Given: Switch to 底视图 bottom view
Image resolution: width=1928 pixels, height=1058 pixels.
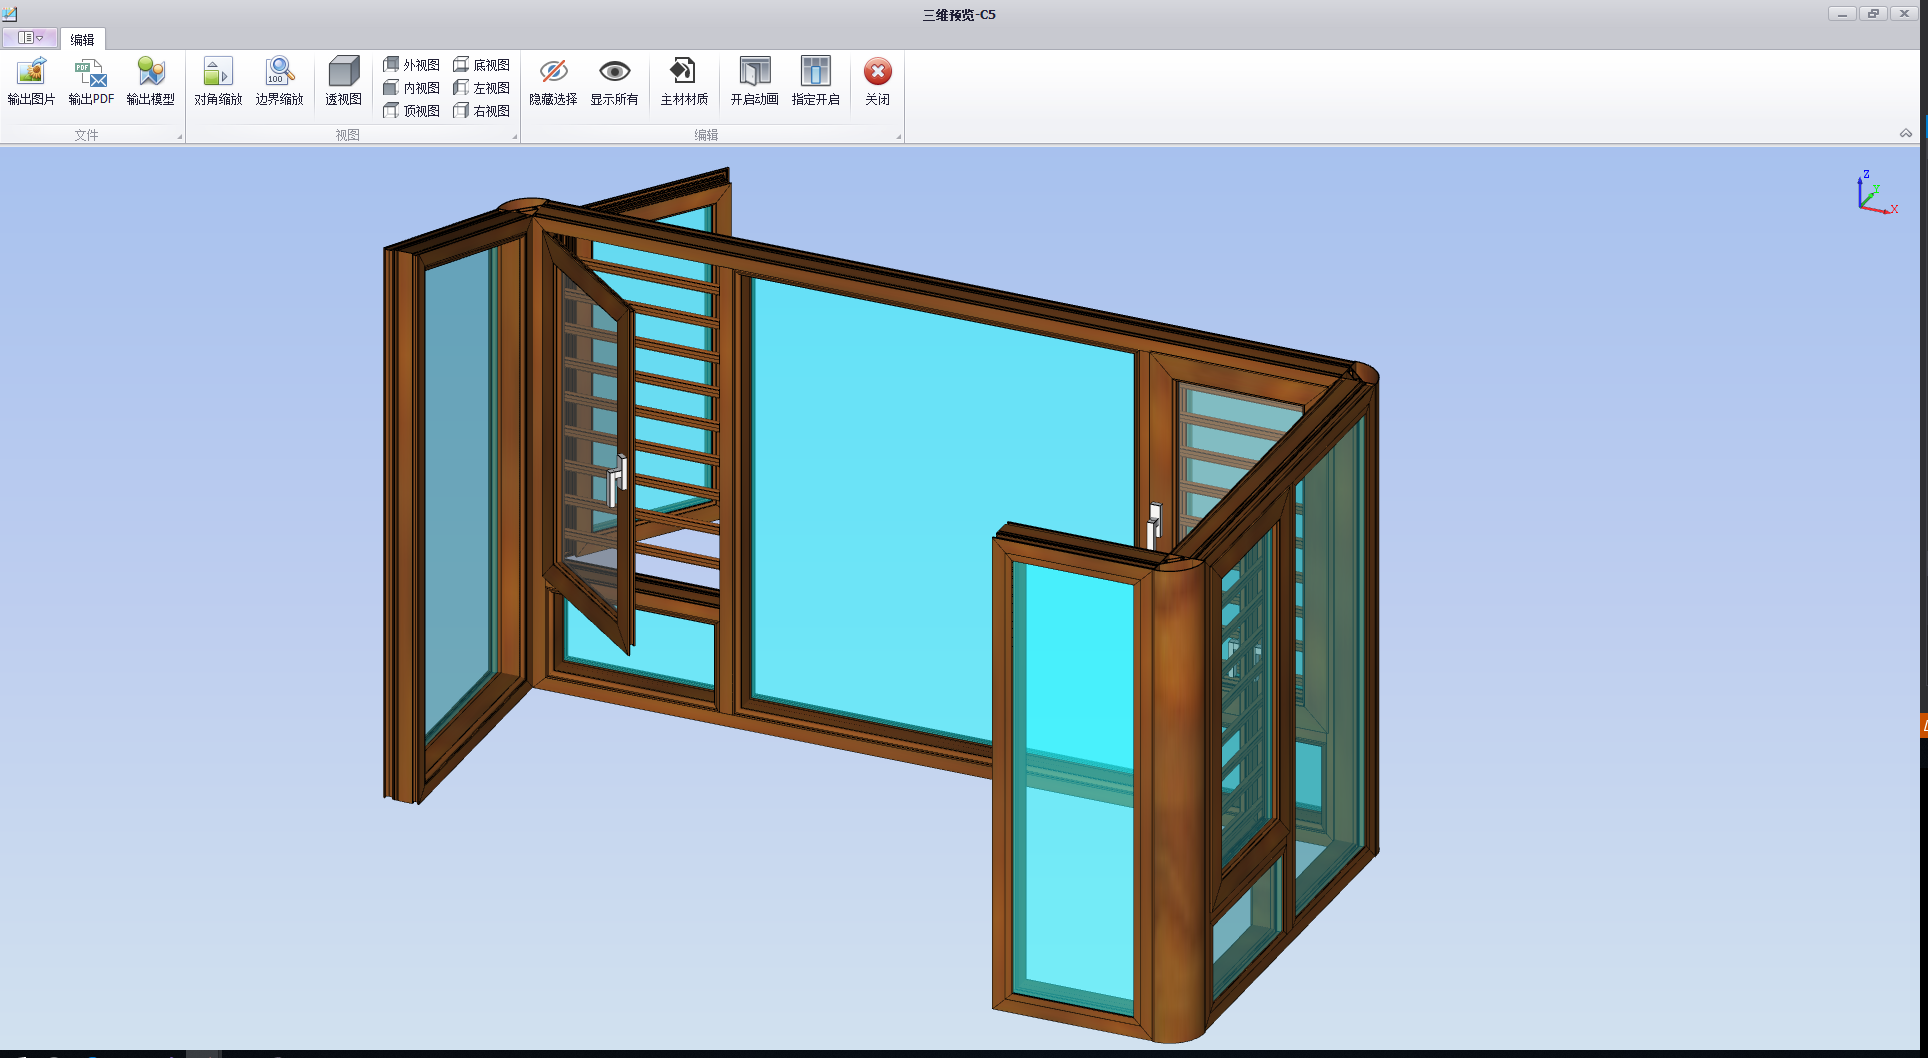Looking at the screenshot, I should coord(482,65).
